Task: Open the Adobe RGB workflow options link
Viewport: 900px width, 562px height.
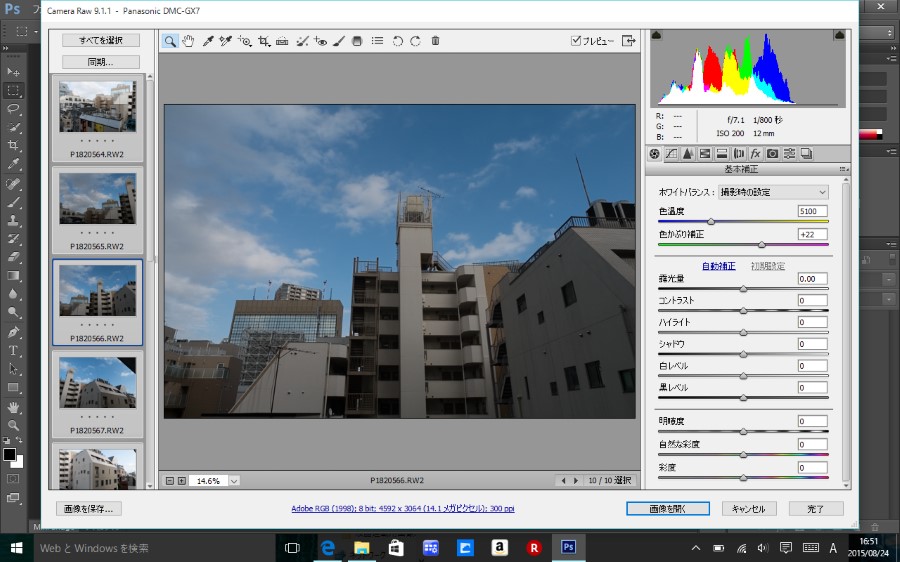Action: pyautogui.click(x=403, y=508)
